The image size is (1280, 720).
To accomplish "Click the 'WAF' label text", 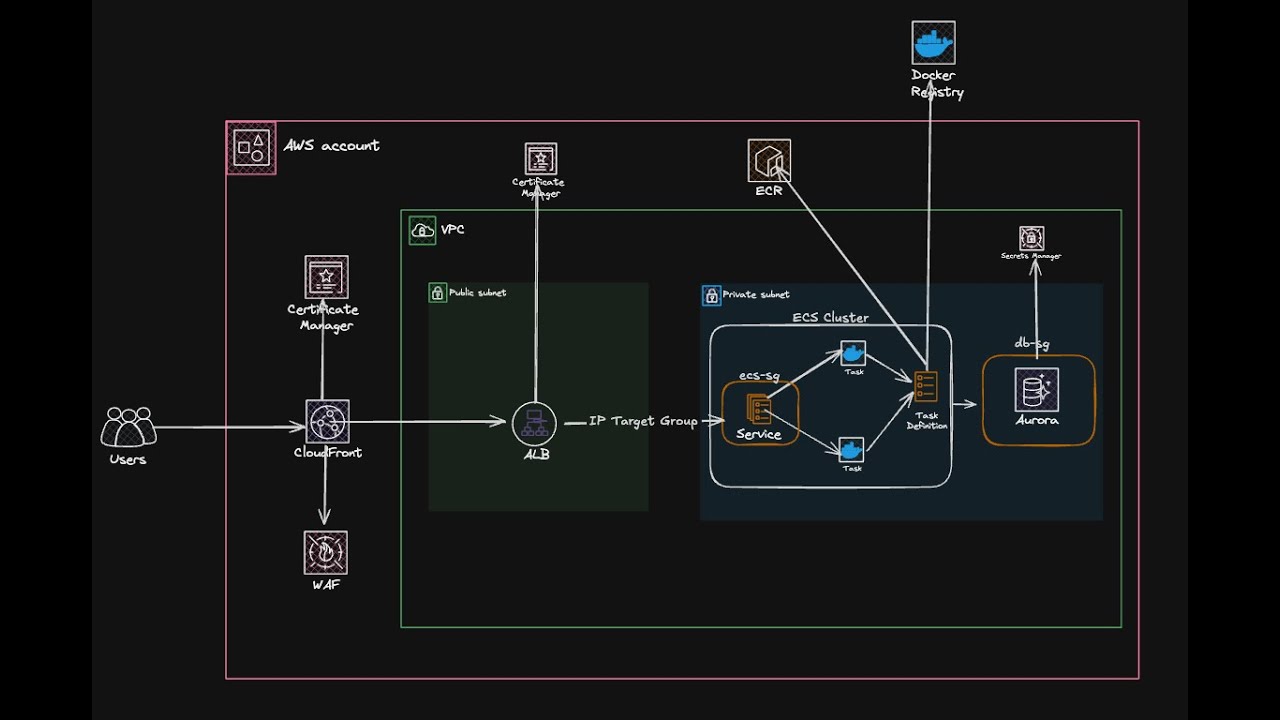I will pyautogui.click(x=326, y=584).
